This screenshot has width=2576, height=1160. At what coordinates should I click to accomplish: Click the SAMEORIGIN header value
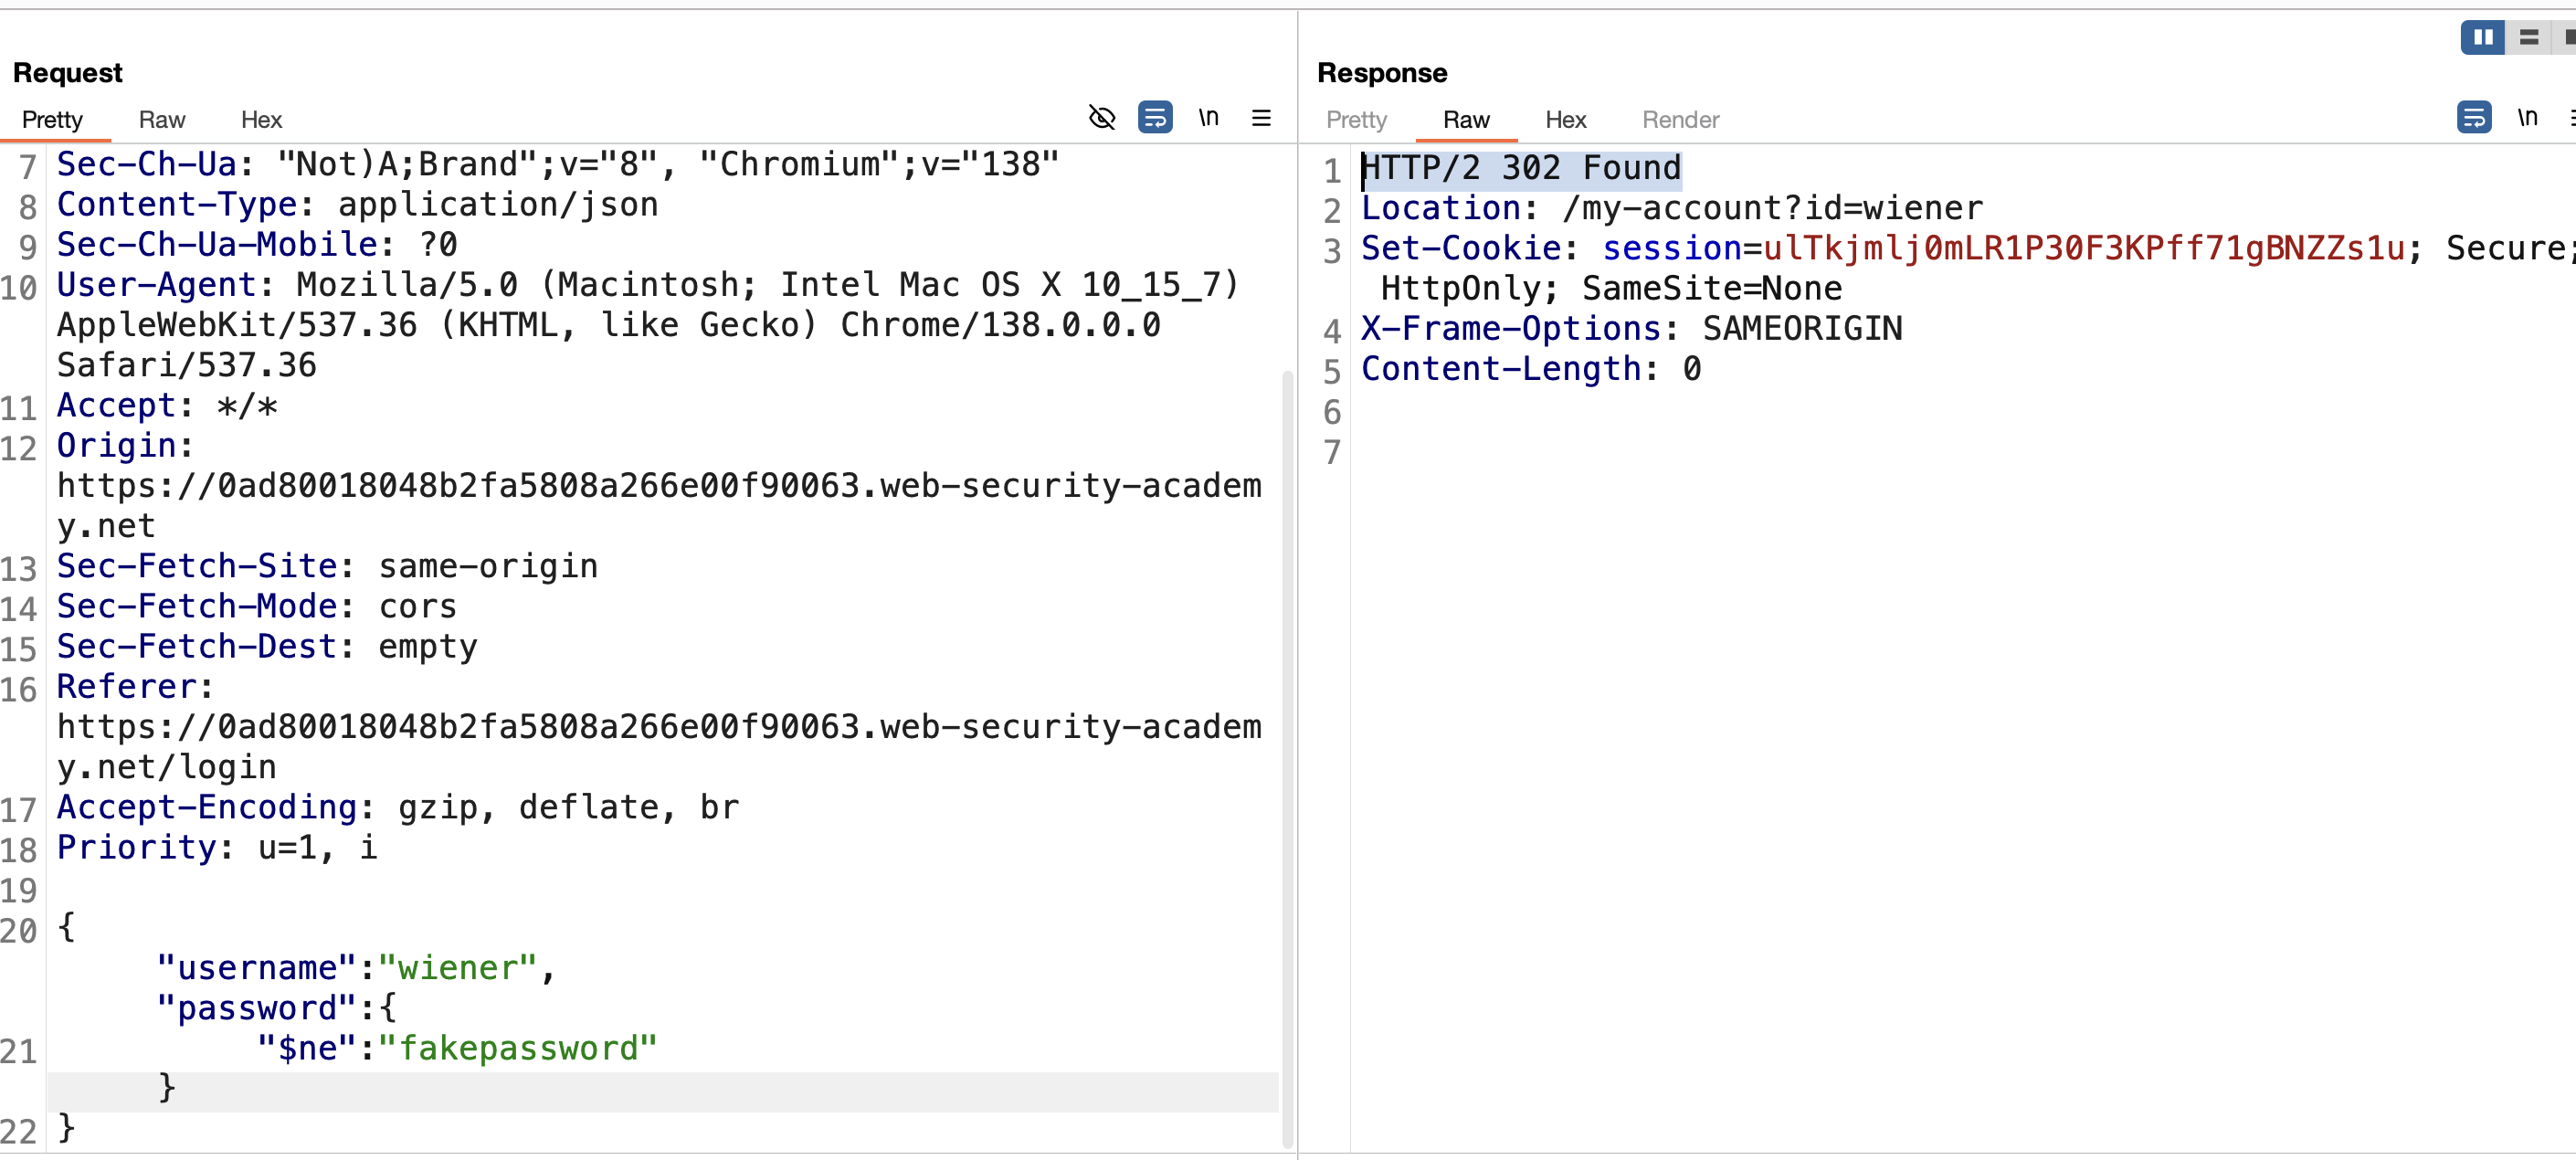click(x=1802, y=329)
